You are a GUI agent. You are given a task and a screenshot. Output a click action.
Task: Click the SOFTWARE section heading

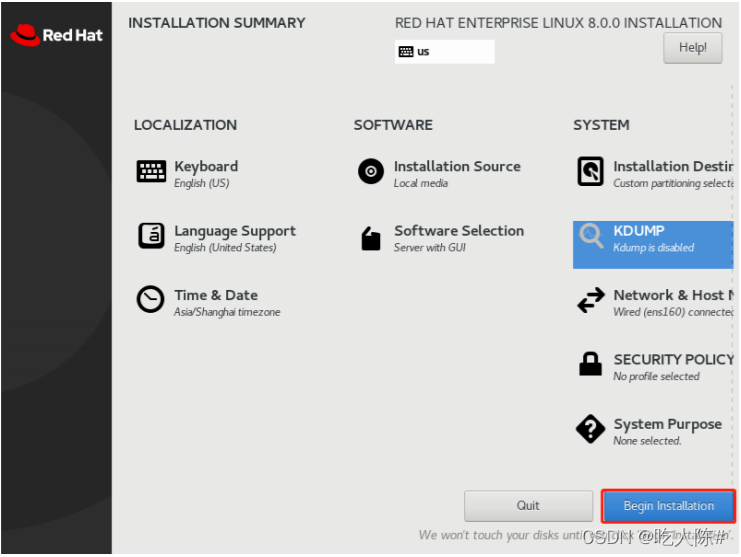(x=393, y=125)
